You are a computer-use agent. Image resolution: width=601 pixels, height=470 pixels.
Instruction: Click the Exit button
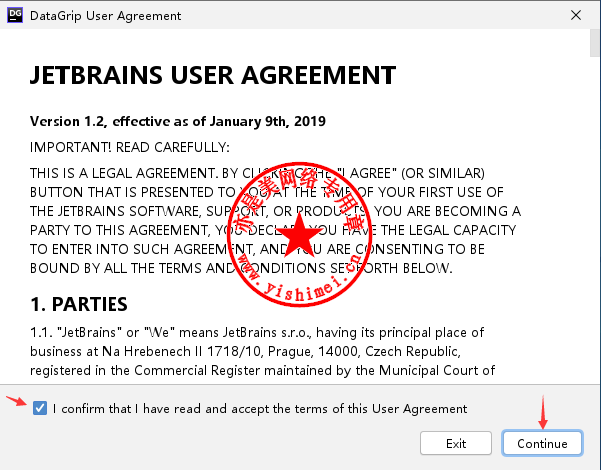point(456,443)
